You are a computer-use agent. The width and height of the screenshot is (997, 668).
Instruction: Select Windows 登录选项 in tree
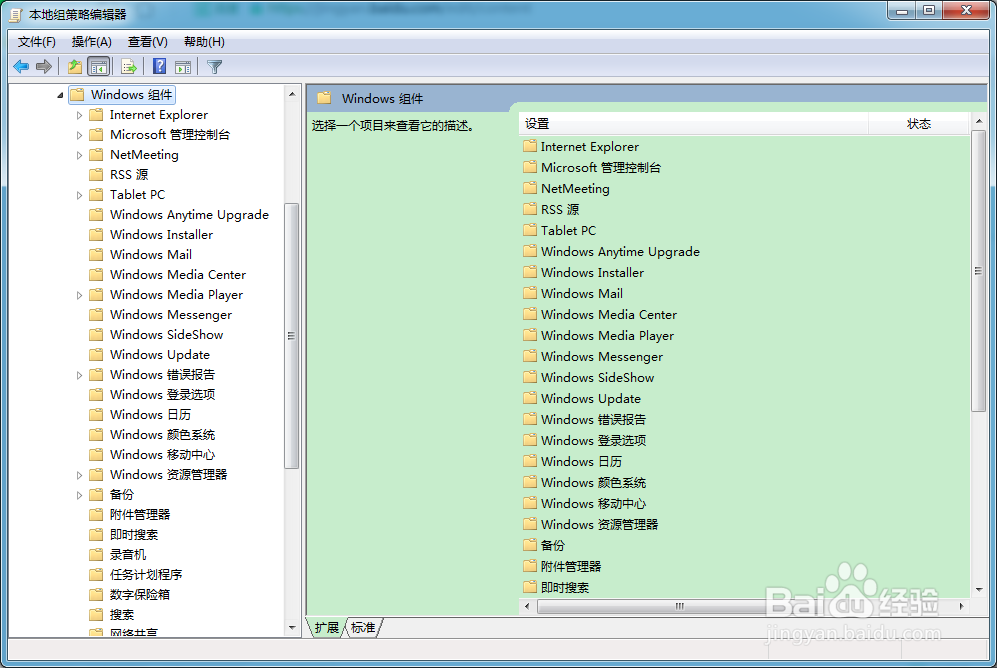click(x=162, y=395)
